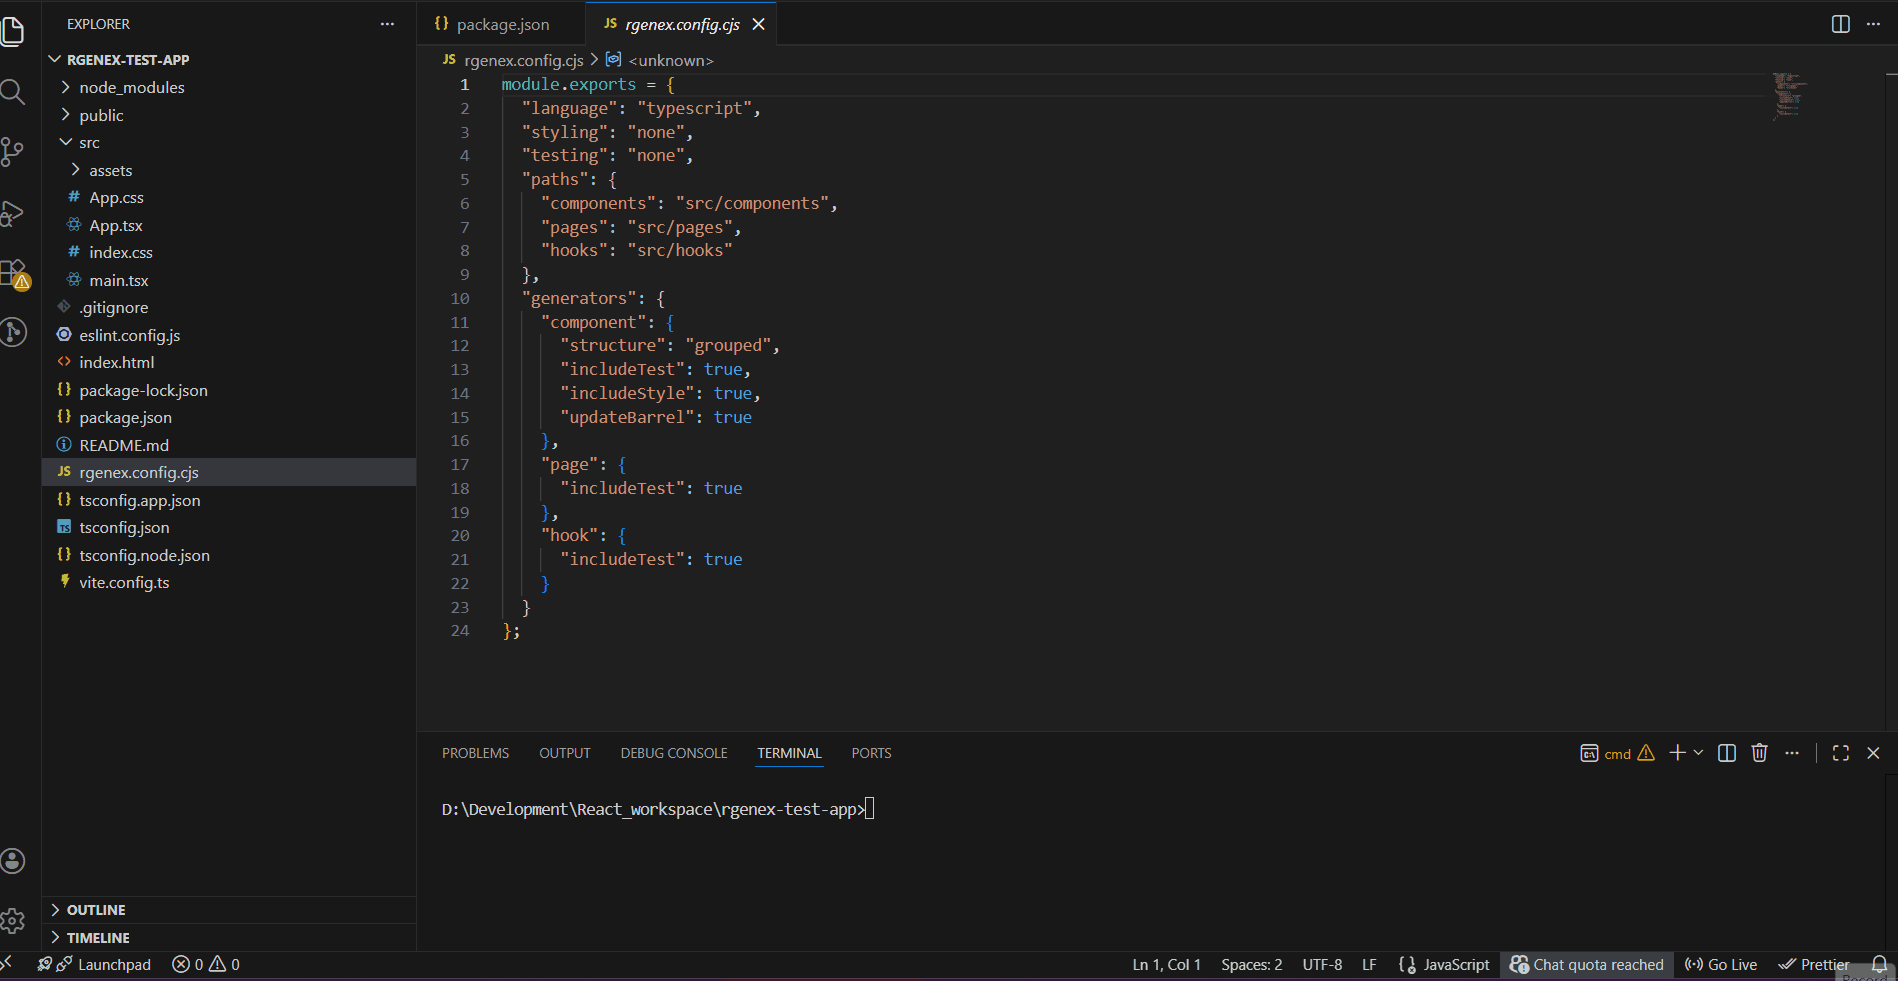Switch to the PROBLEMS panel tab
The width and height of the screenshot is (1898, 981).
click(475, 753)
